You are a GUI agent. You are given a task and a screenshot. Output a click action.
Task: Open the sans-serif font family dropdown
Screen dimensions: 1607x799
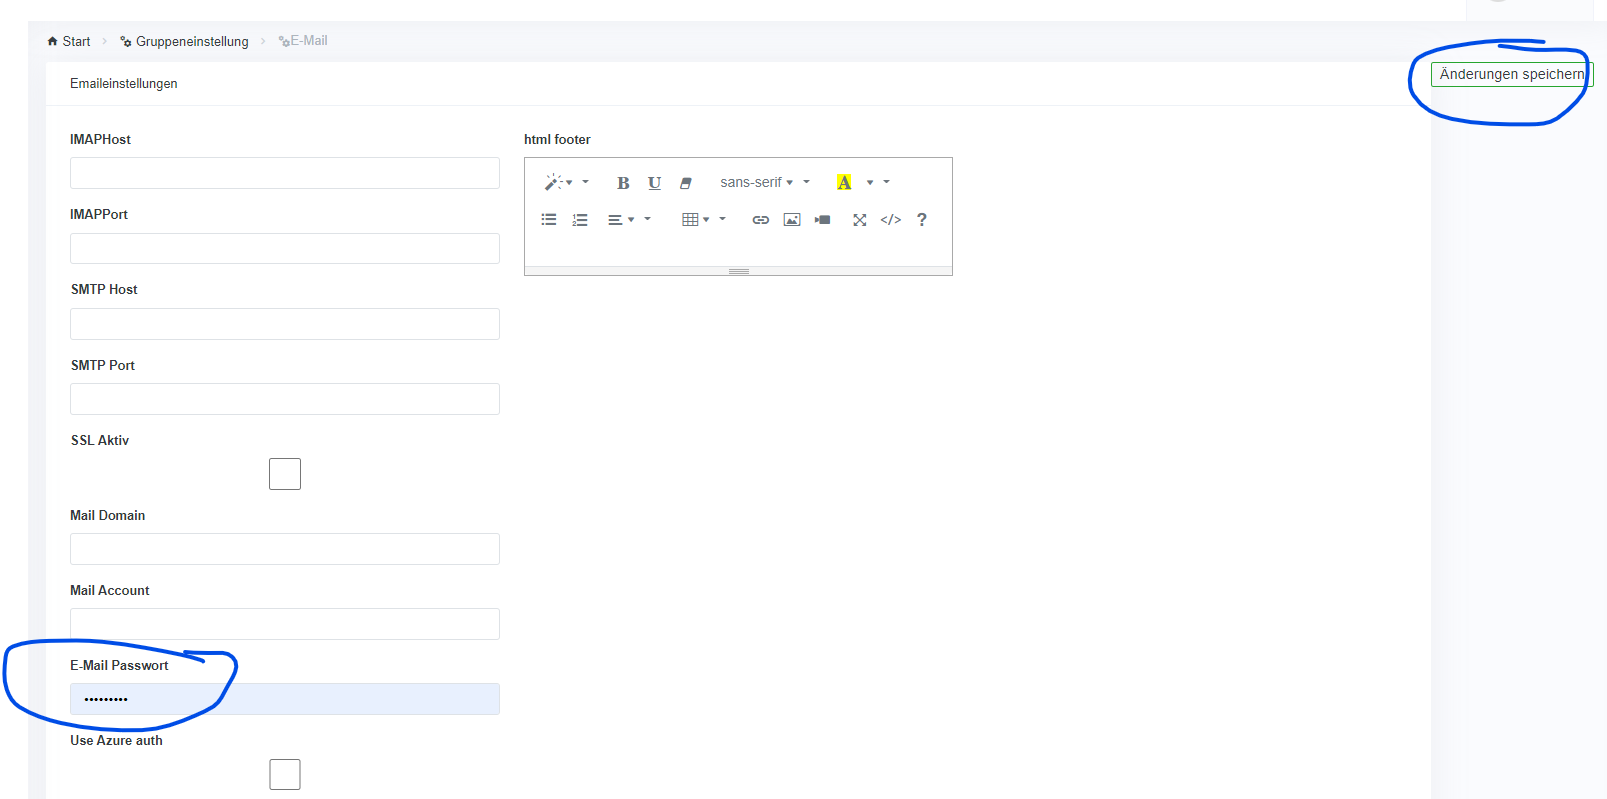pyautogui.click(x=757, y=183)
